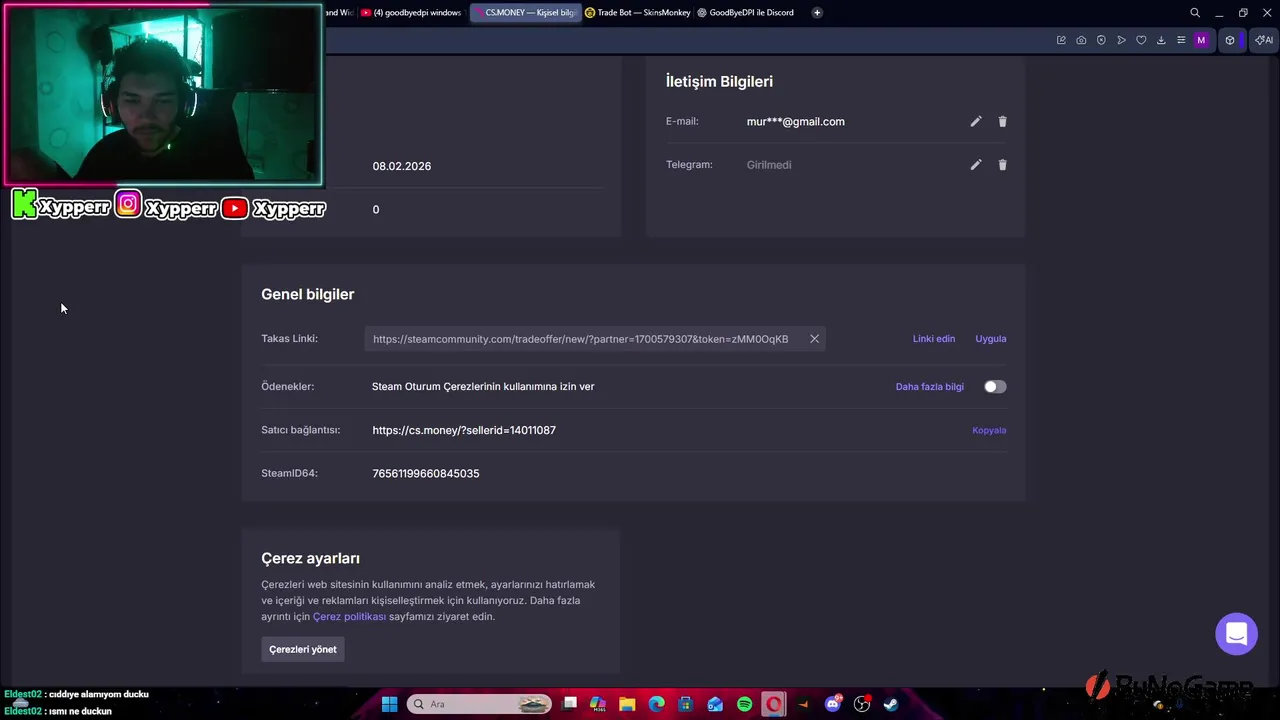Click the Opera icon in taskbar
The height and width of the screenshot is (720, 1280).
[774, 704]
